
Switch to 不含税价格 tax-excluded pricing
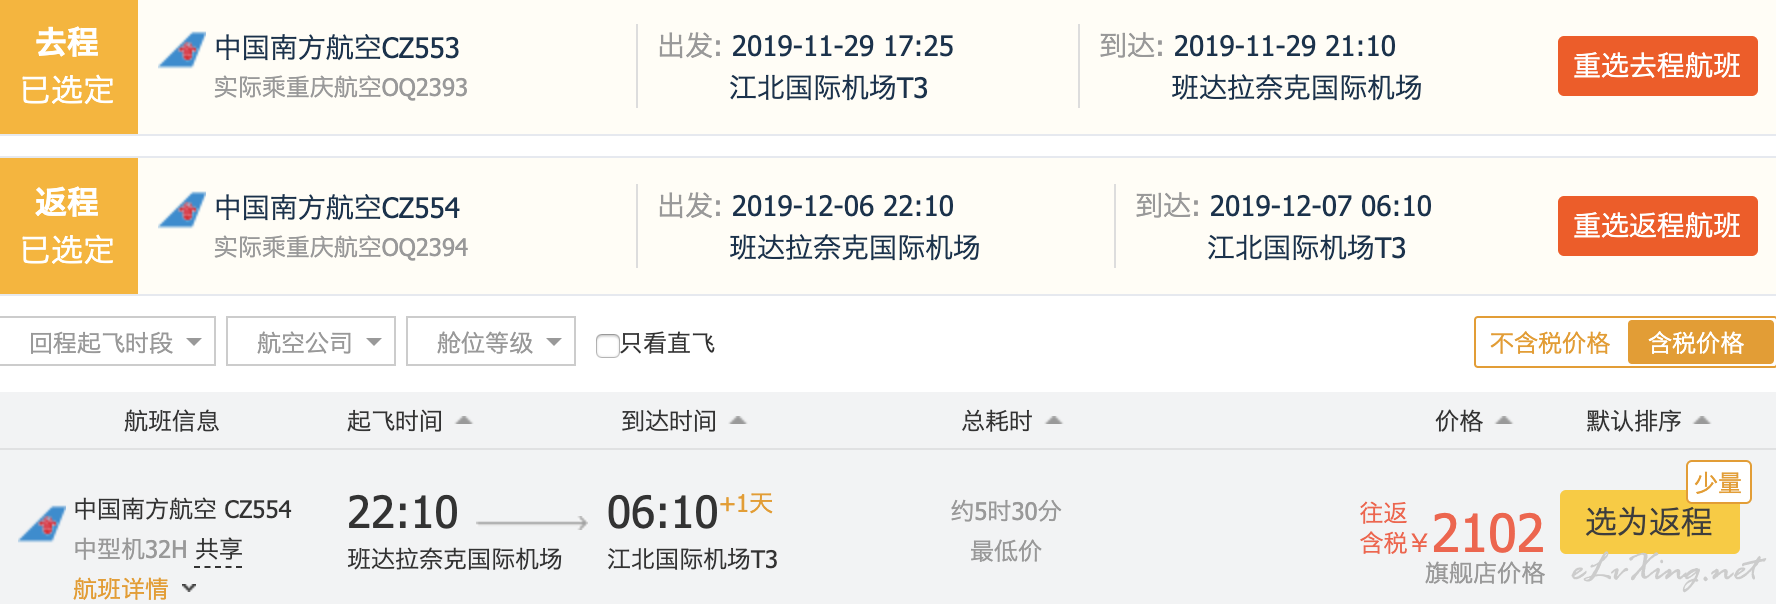1550,343
